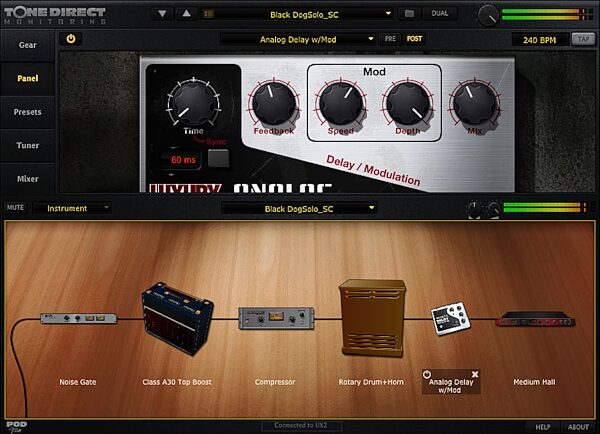Click the Rotary Drum+Horn label
Screen dimensions: 600x434
[x=371, y=382]
